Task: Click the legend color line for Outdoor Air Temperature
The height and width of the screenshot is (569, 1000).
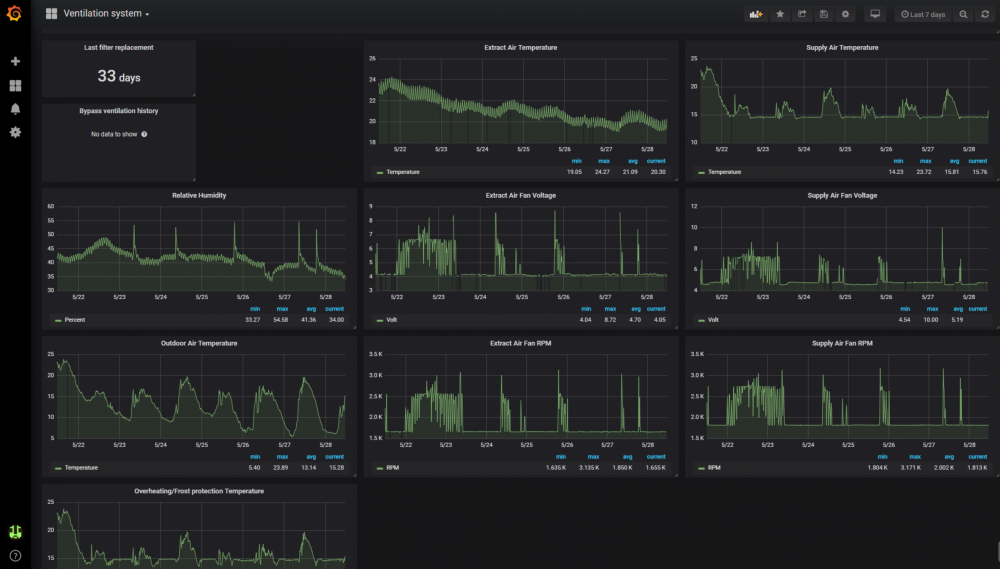Action: point(58,468)
